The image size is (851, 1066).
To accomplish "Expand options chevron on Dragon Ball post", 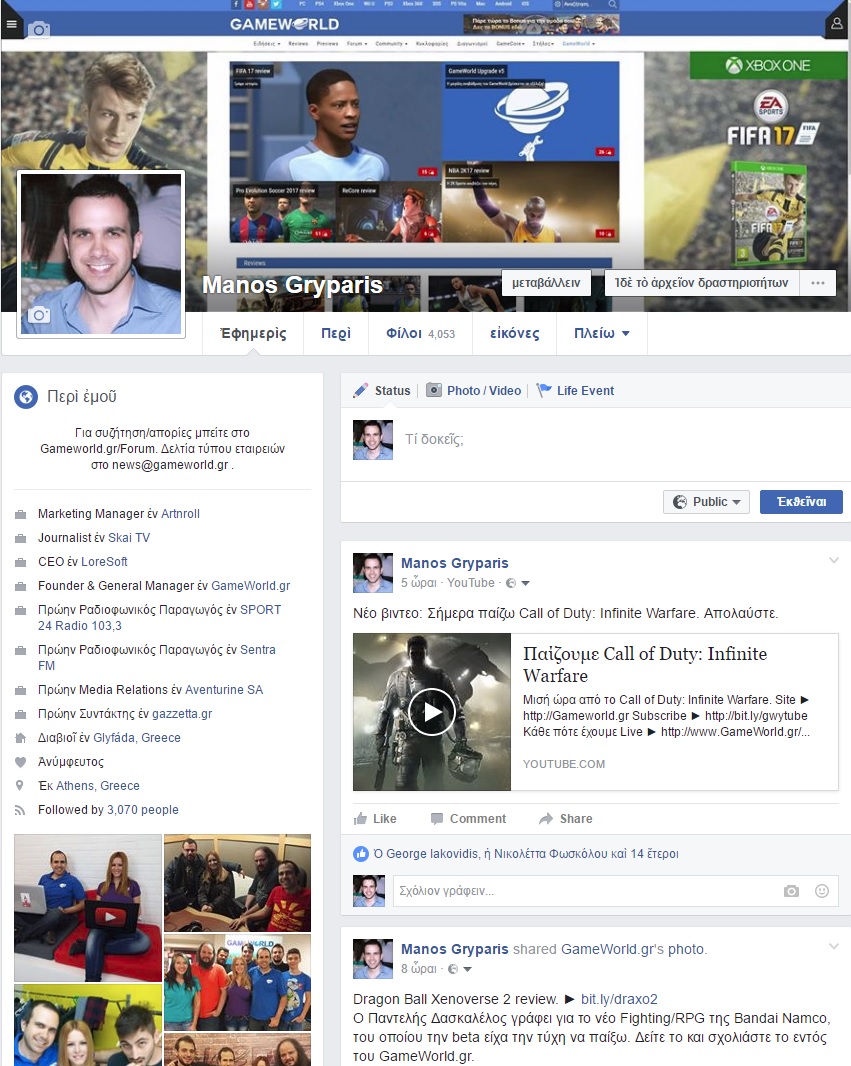I will [x=834, y=946].
